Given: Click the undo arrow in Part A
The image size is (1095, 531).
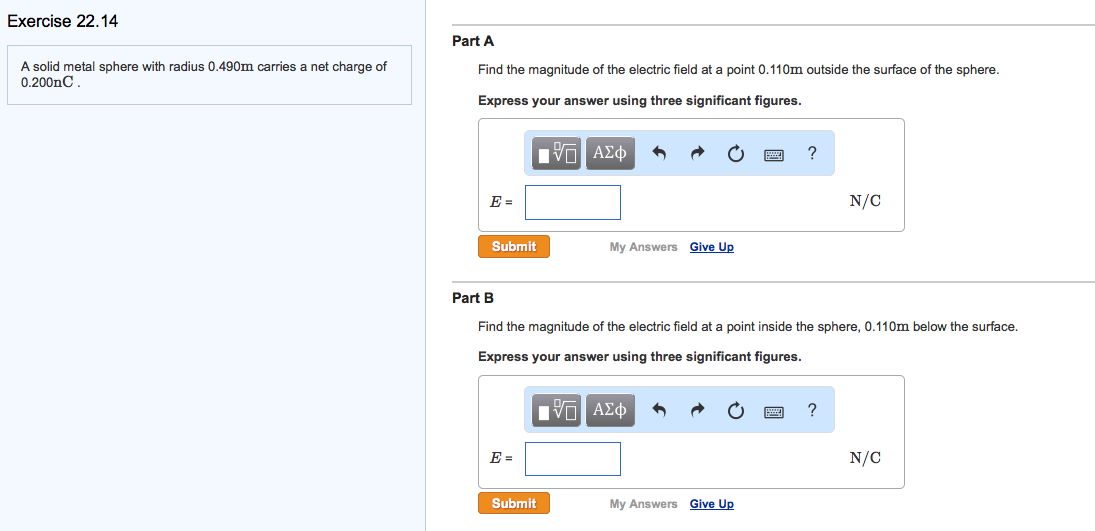Looking at the screenshot, I should (659, 154).
